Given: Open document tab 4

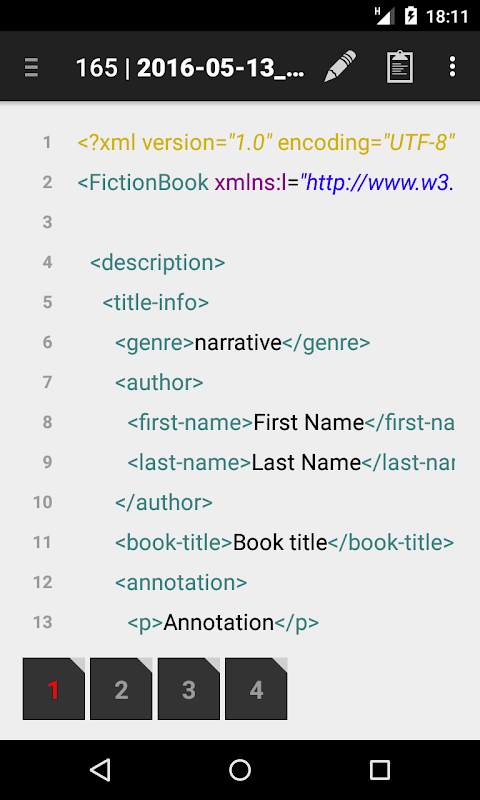Looking at the screenshot, I should [x=256, y=689].
